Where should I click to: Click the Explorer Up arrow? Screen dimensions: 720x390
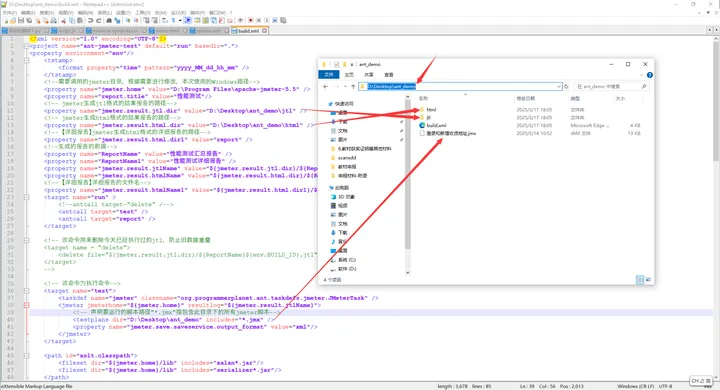353,86
